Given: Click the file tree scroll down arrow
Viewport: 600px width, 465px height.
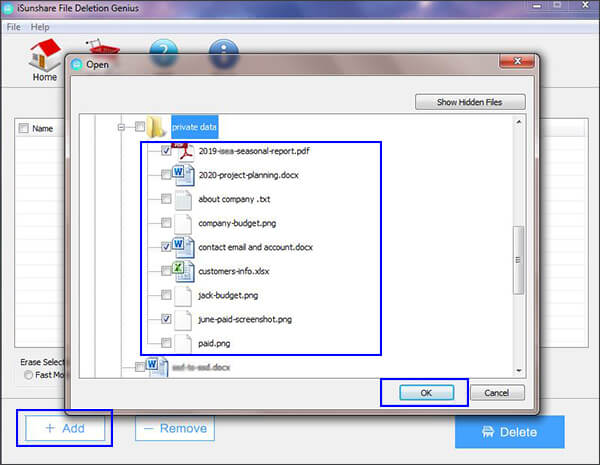Looking at the screenshot, I should (x=518, y=370).
